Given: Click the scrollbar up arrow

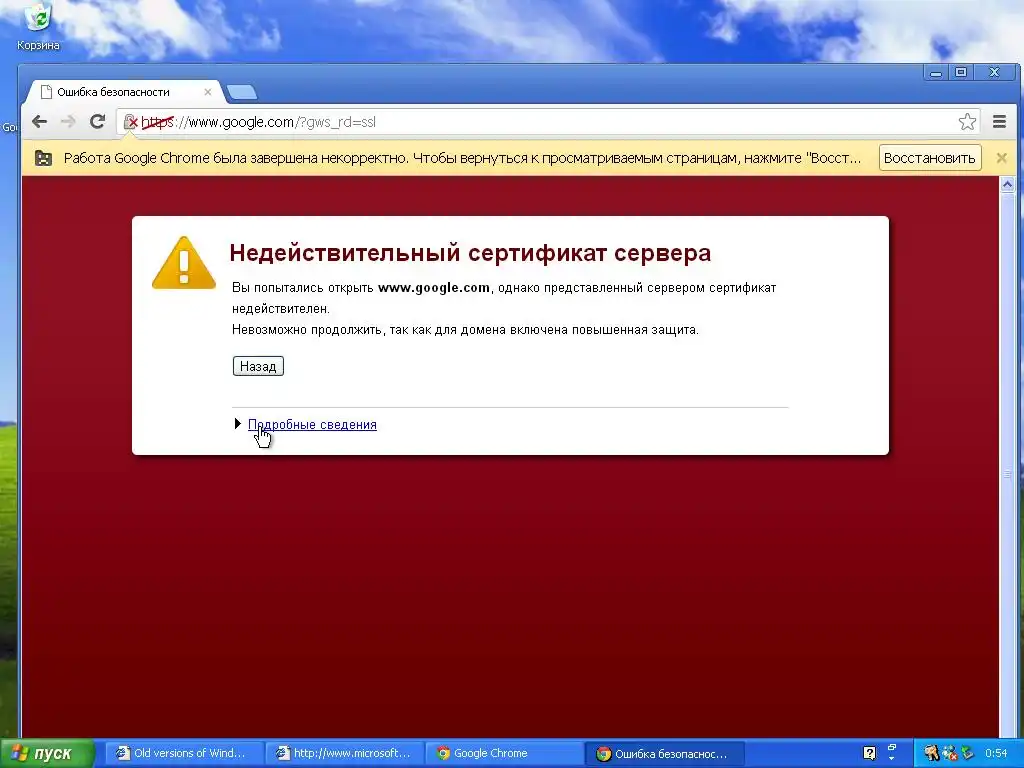Looking at the screenshot, I should (x=1007, y=185).
